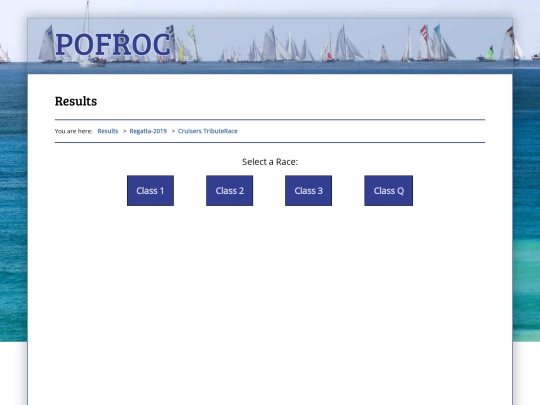Click the 'Select a Race:' label

(x=270, y=162)
